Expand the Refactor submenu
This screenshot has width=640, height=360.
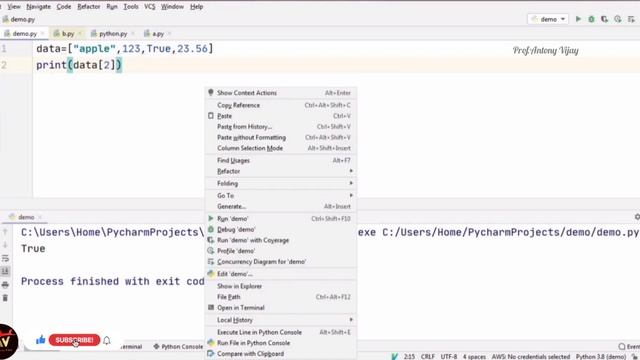point(280,171)
